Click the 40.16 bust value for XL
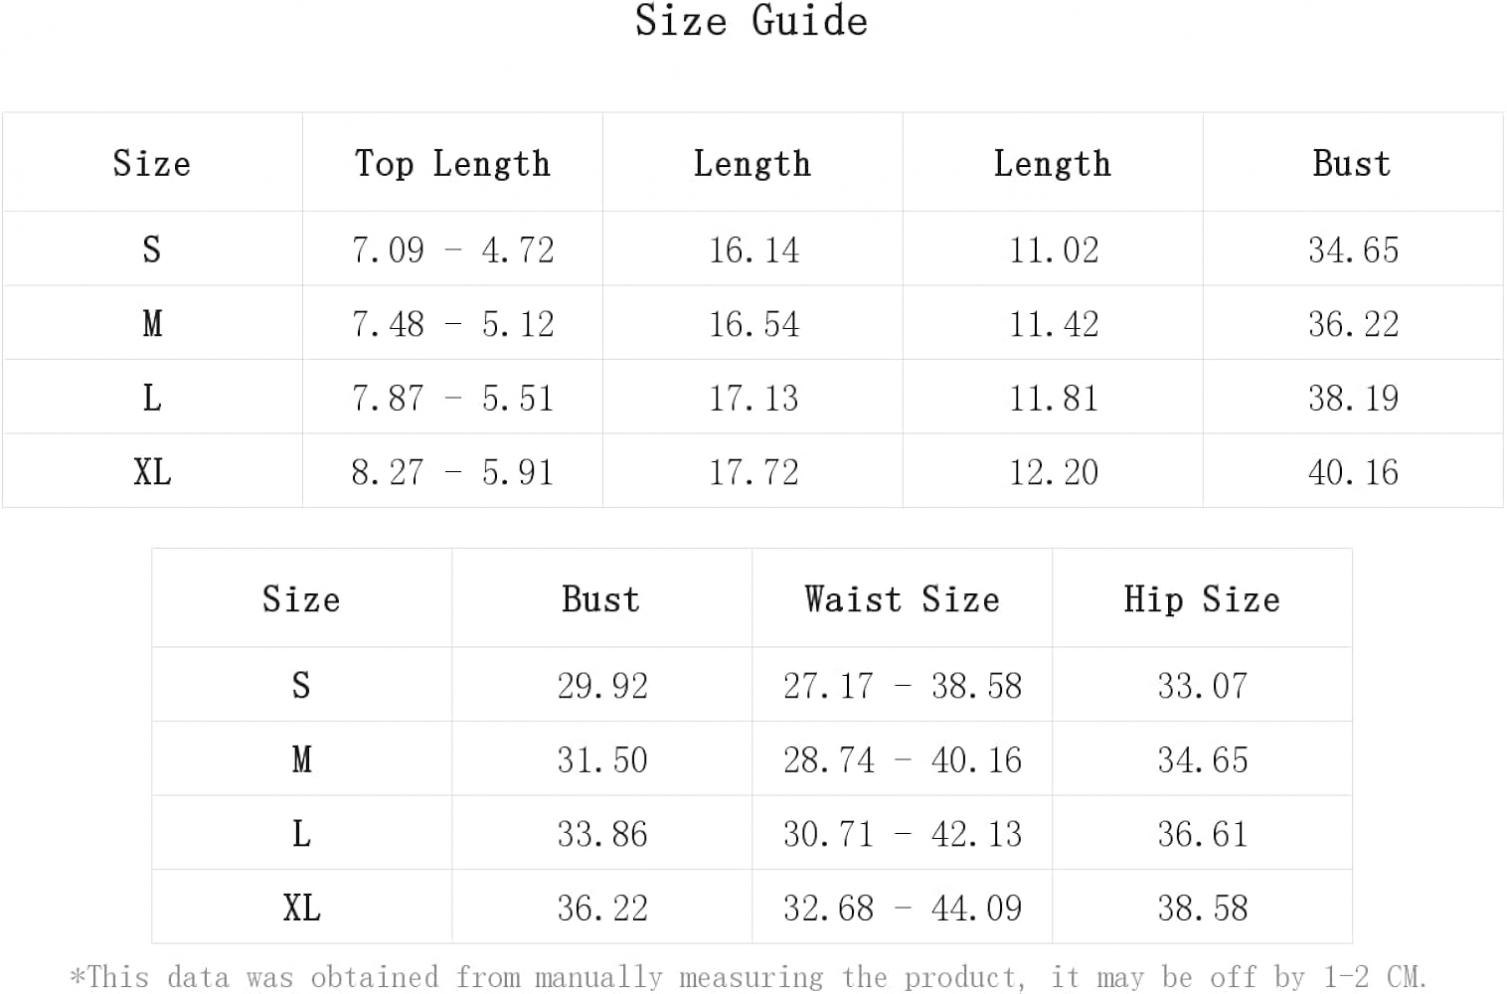 [1353, 472]
